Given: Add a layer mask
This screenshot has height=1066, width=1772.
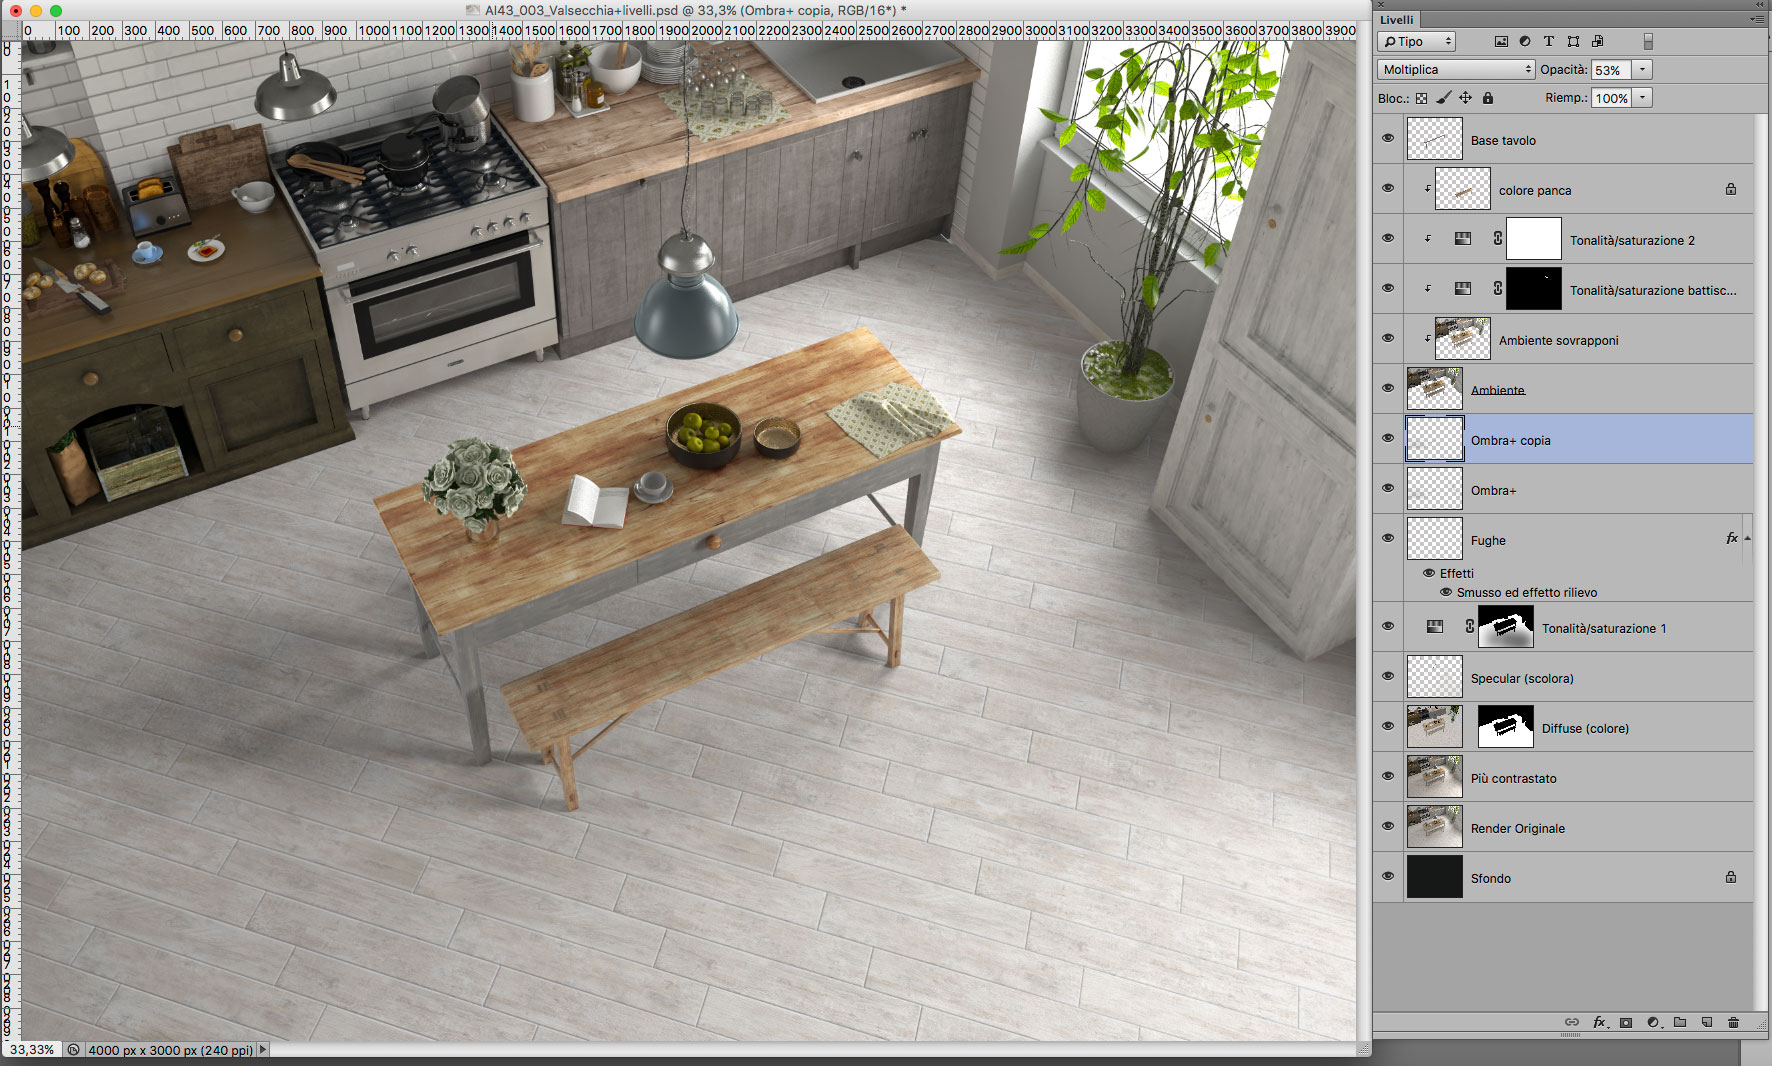Looking at the screenshot, I should click(1626, 1022).
